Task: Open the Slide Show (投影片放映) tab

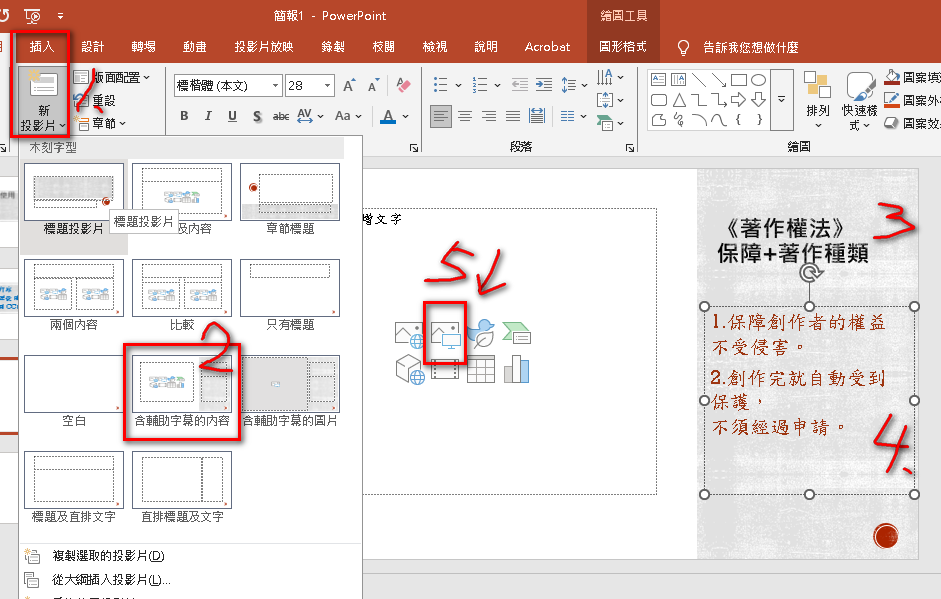Action: 263,47
